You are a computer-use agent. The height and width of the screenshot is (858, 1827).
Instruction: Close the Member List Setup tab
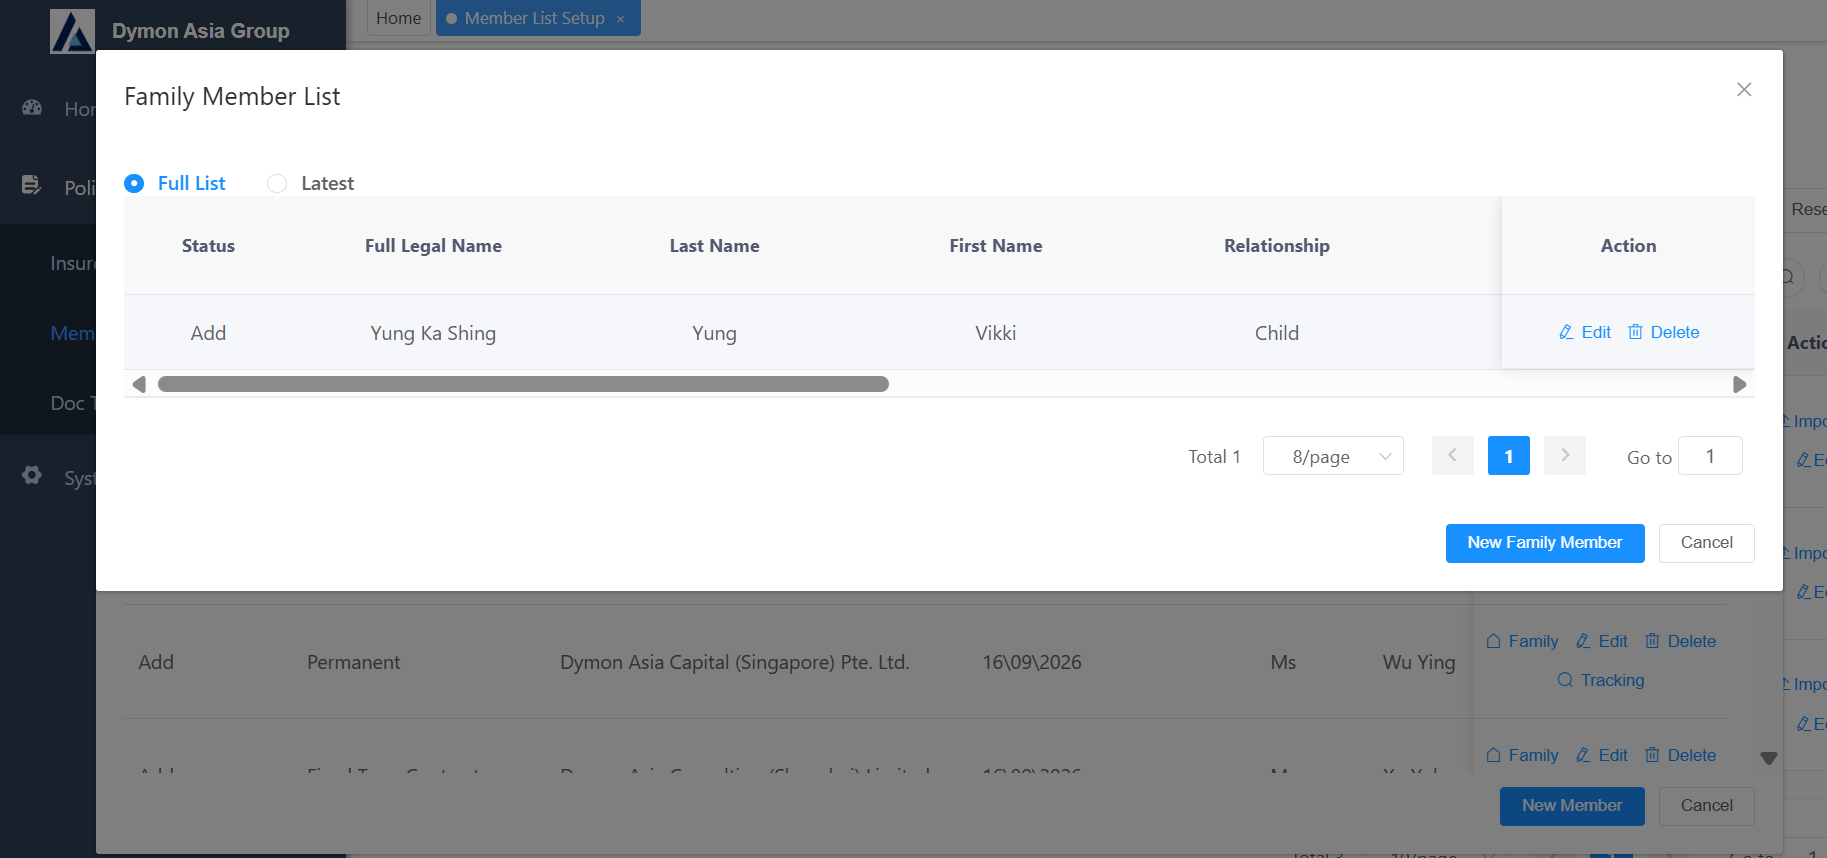pyautogui.click(x=620, y=19)
